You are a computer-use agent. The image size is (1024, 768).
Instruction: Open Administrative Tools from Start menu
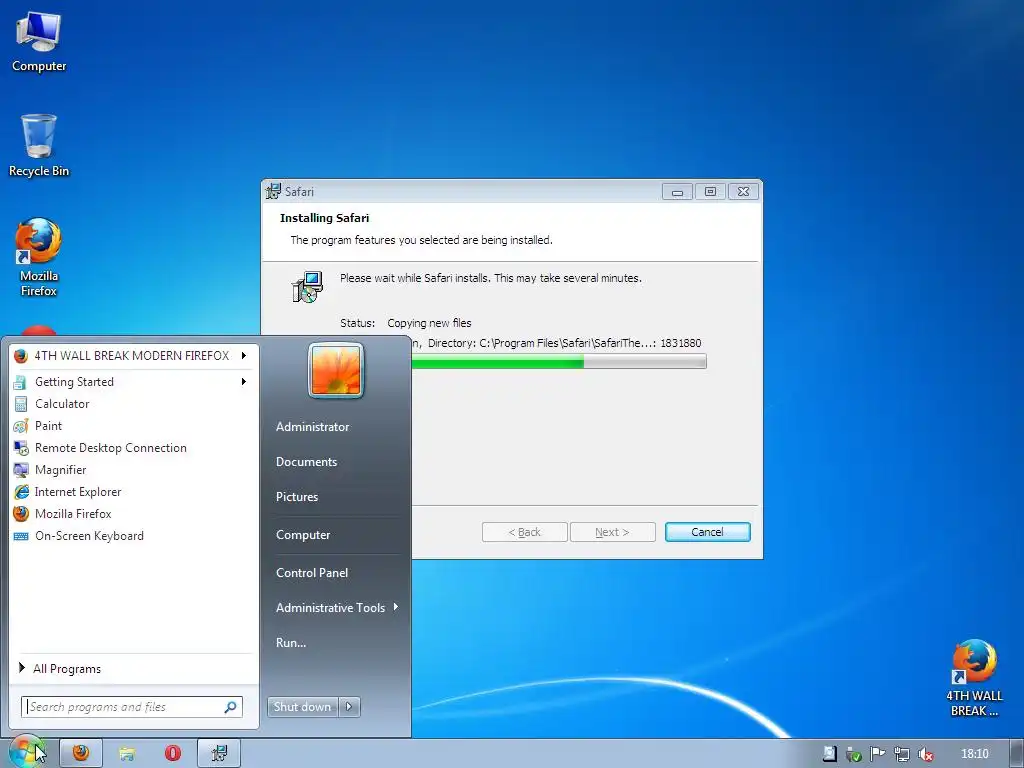click(x=330, y=607)
